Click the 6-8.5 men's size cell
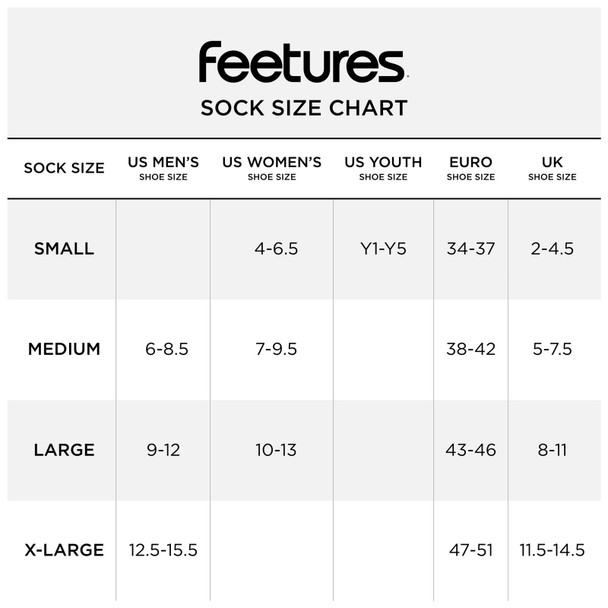Image resolution: width=608 pixels, height=608 pixels. click(x=166, y=349)
